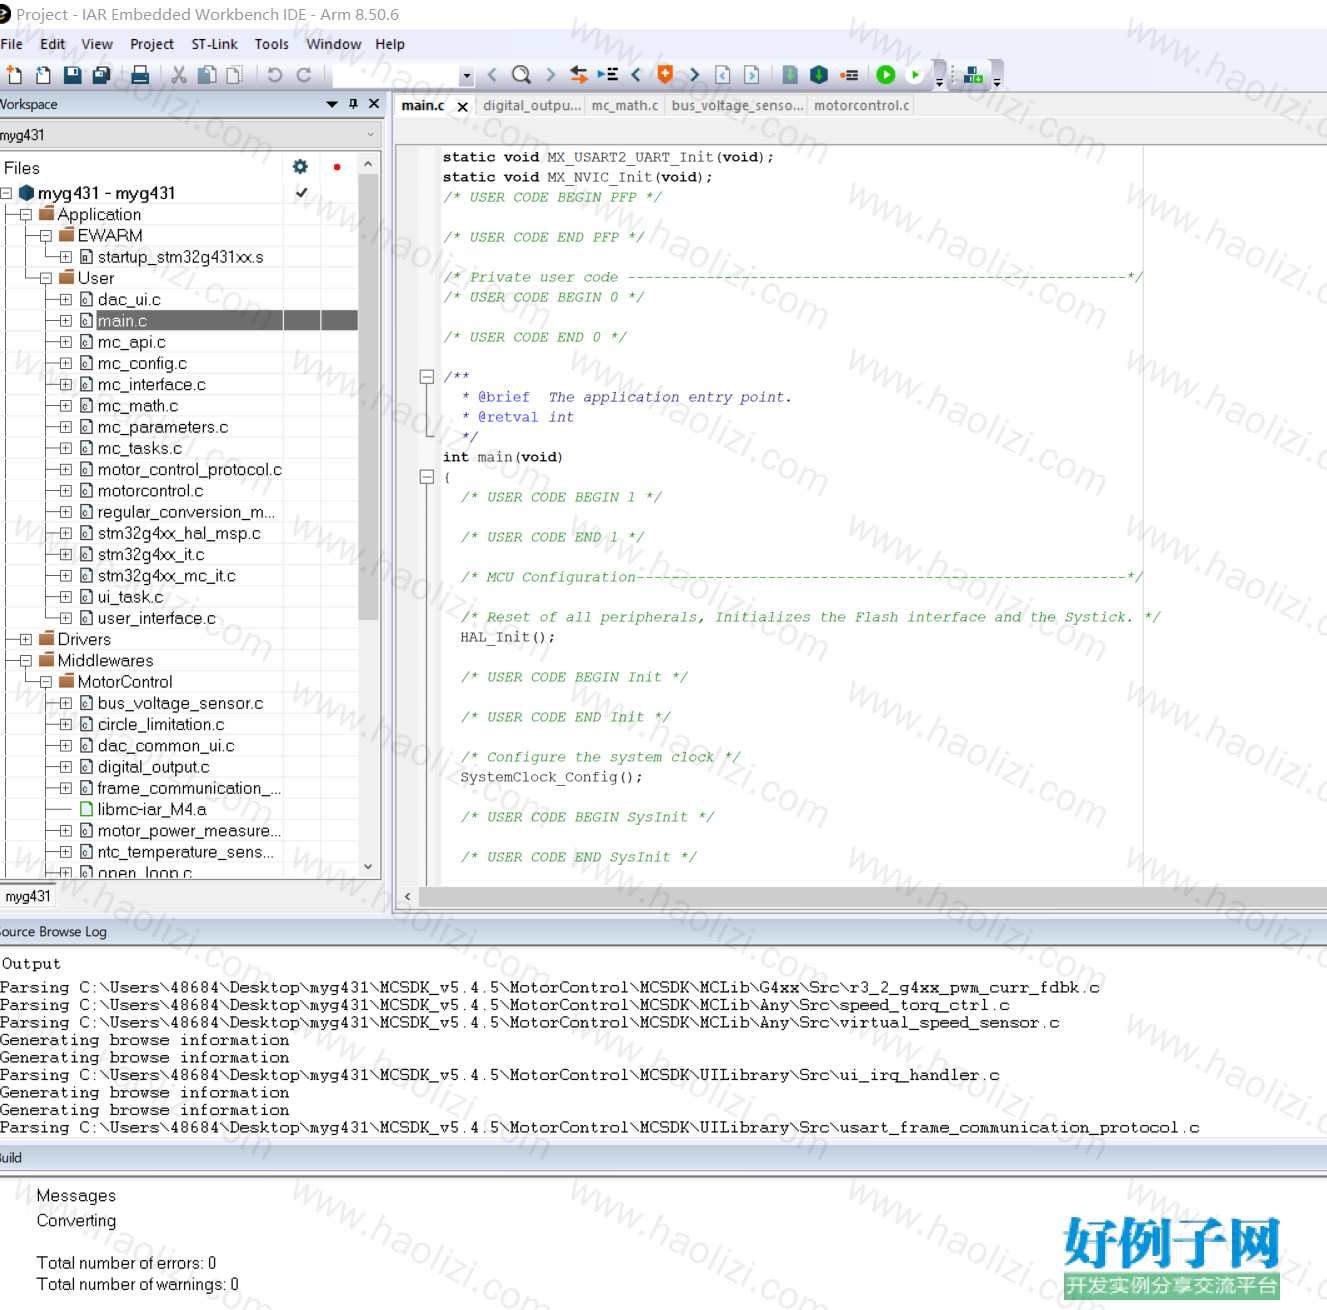
Task: Click the Go To line icon
Action: tap(607, 75)
